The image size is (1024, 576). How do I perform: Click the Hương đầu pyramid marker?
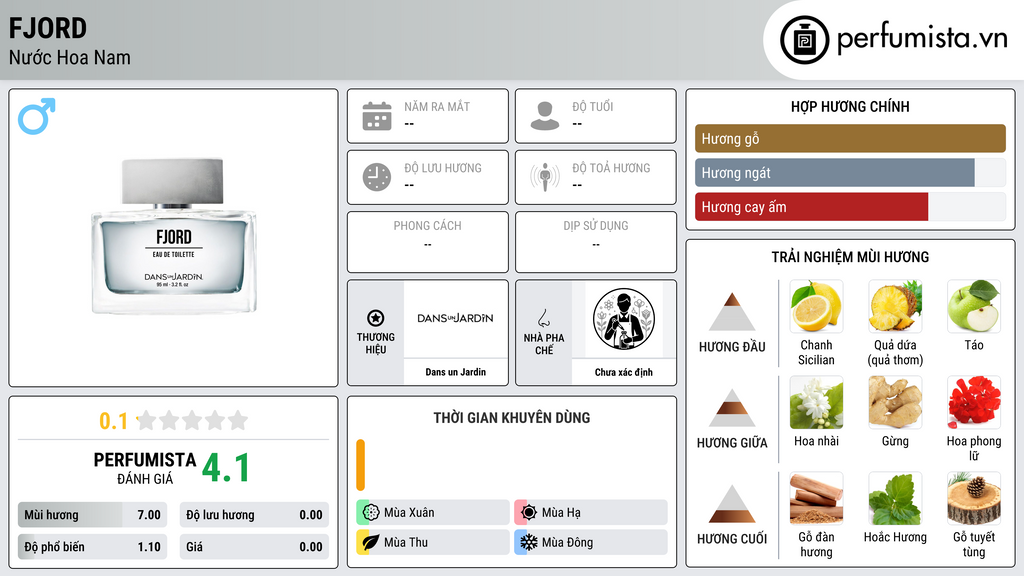tap(732, 312)
